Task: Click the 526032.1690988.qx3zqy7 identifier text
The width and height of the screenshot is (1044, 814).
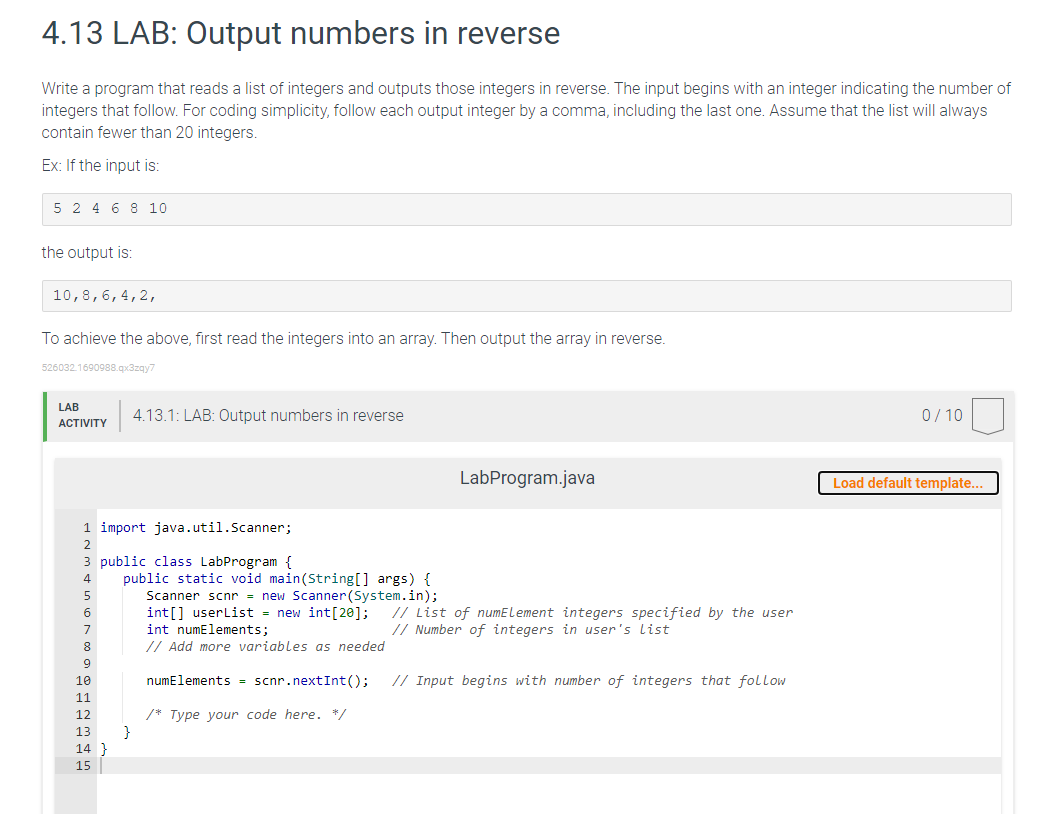Action: pos(98,368)
